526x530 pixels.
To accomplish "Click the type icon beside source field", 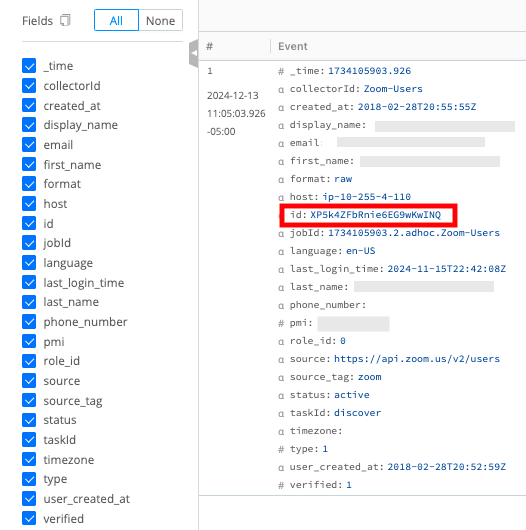I will 281,360.
